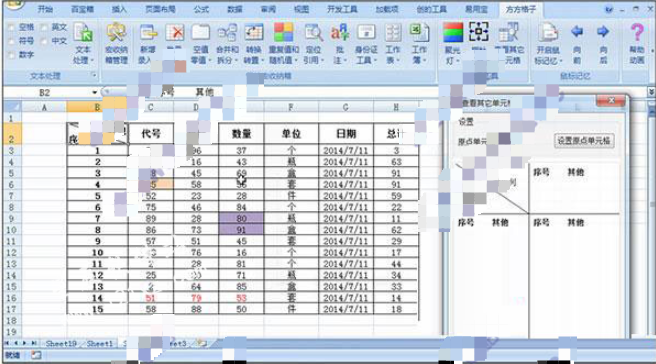Toggle the 数字 checkbox

click(11, 55)
